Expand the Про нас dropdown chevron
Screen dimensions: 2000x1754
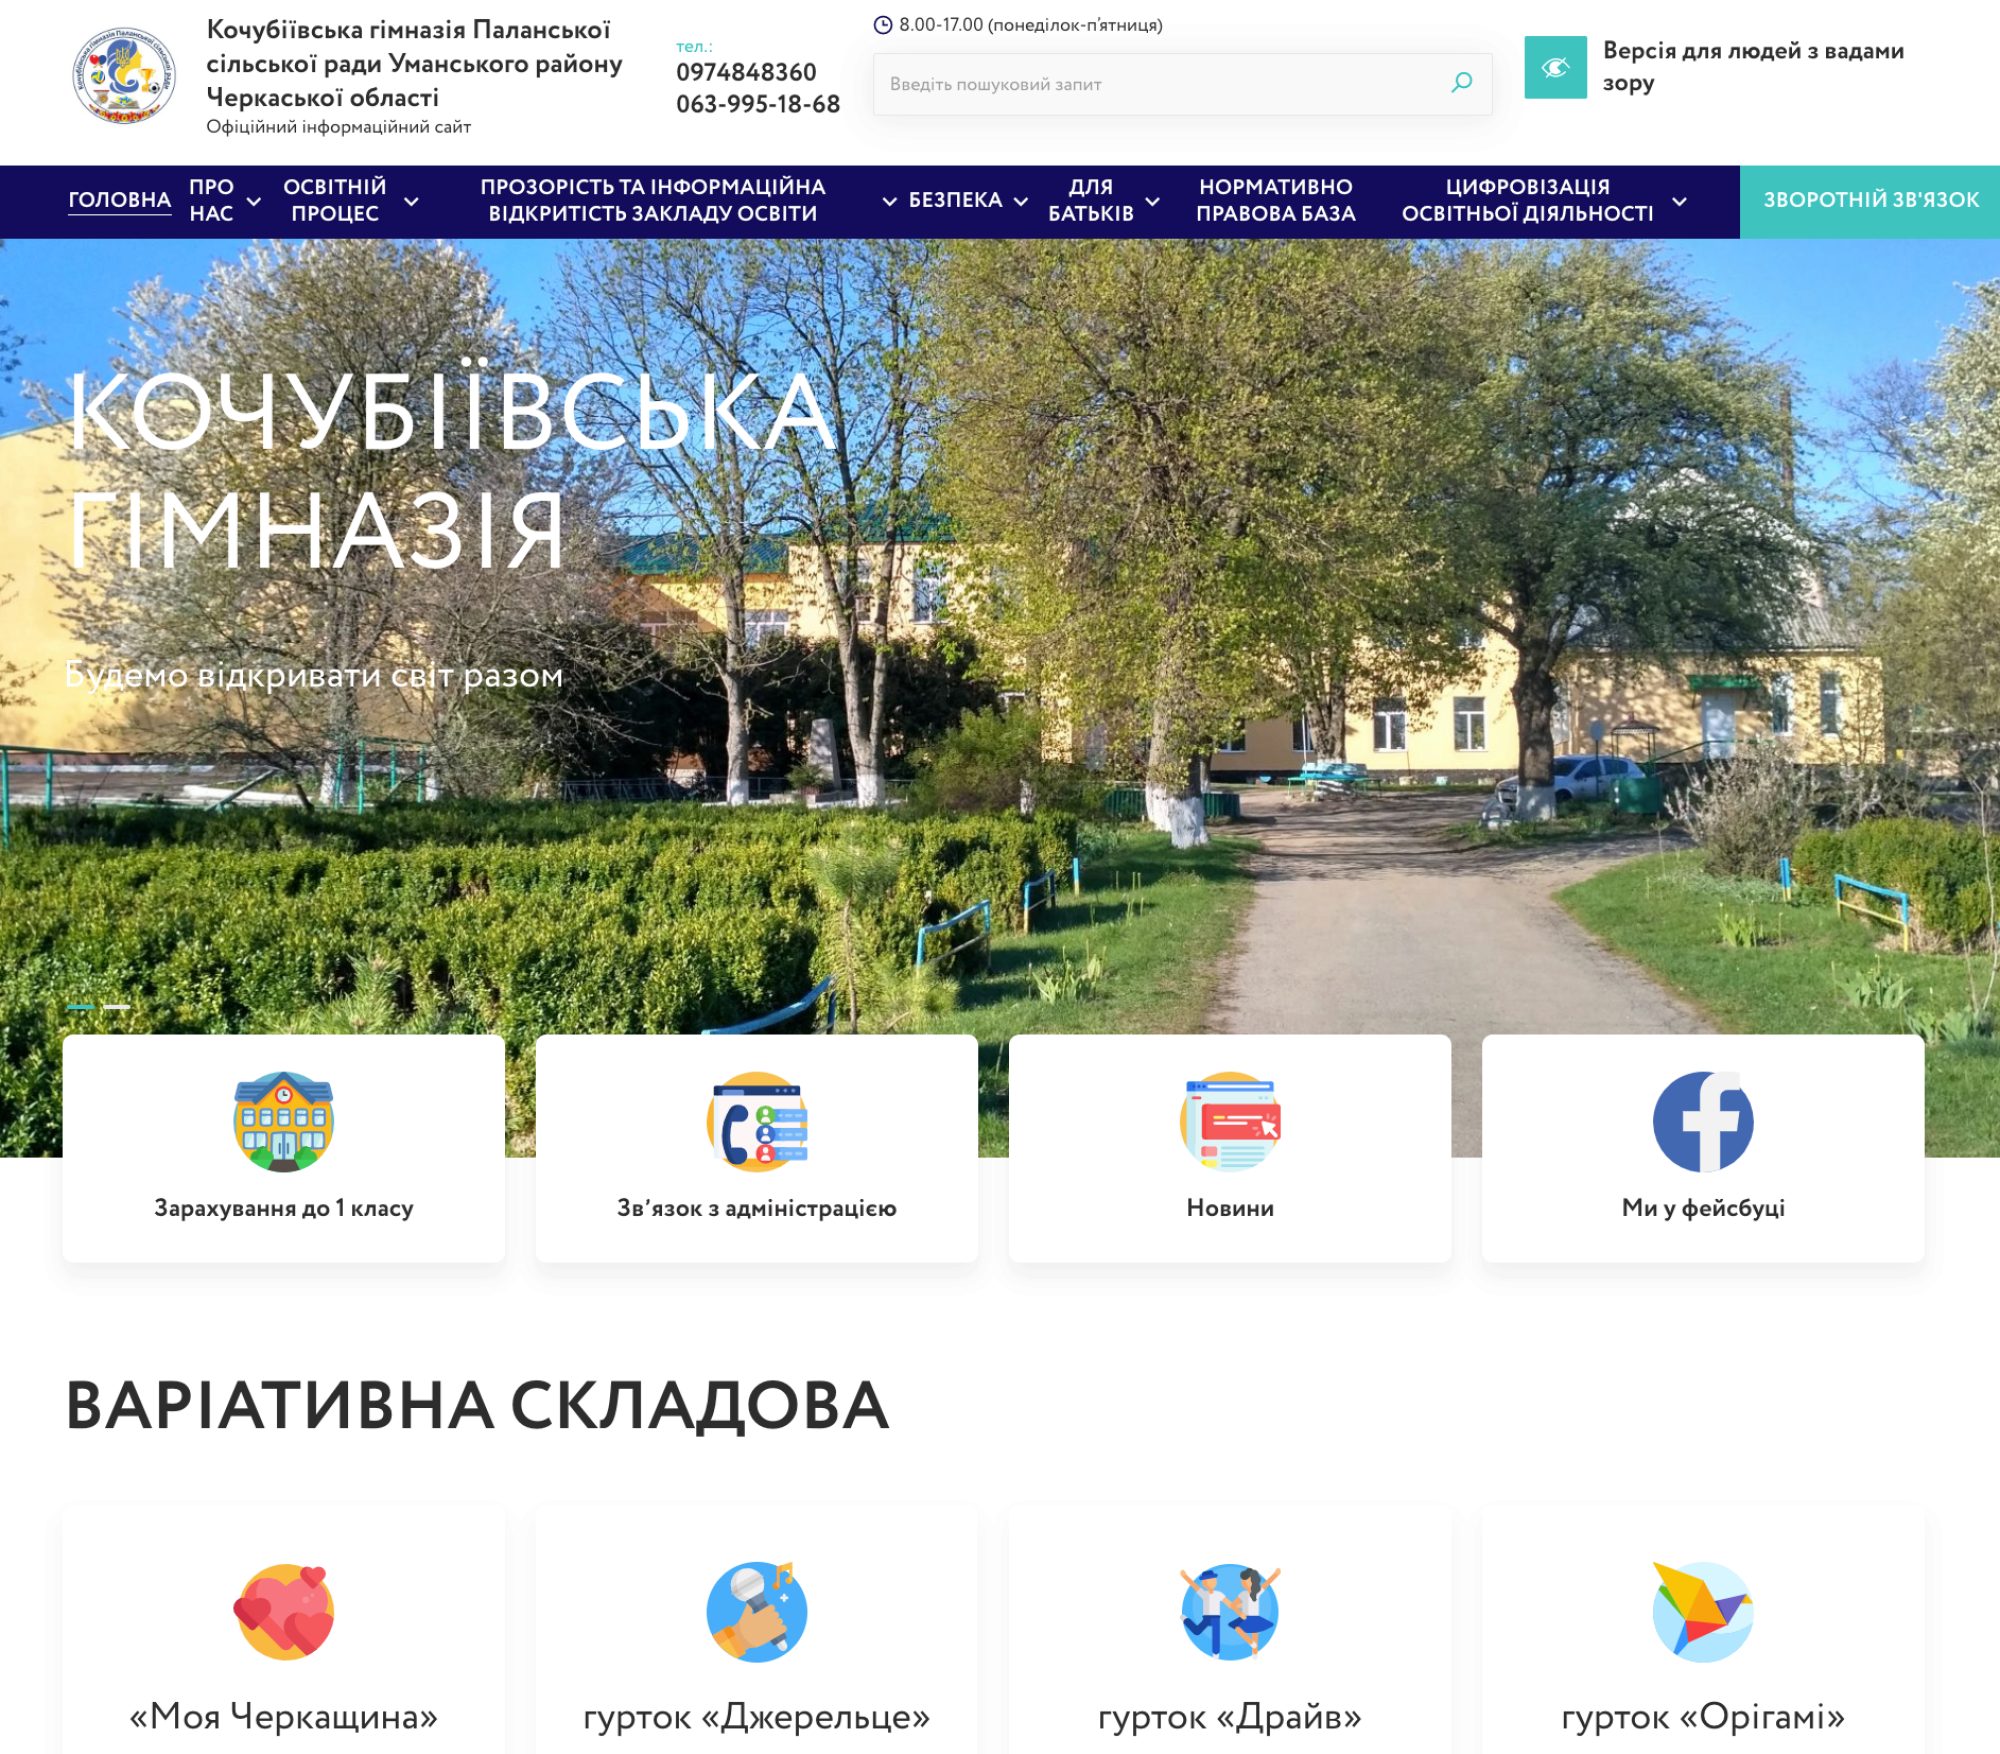coord(254,201)
